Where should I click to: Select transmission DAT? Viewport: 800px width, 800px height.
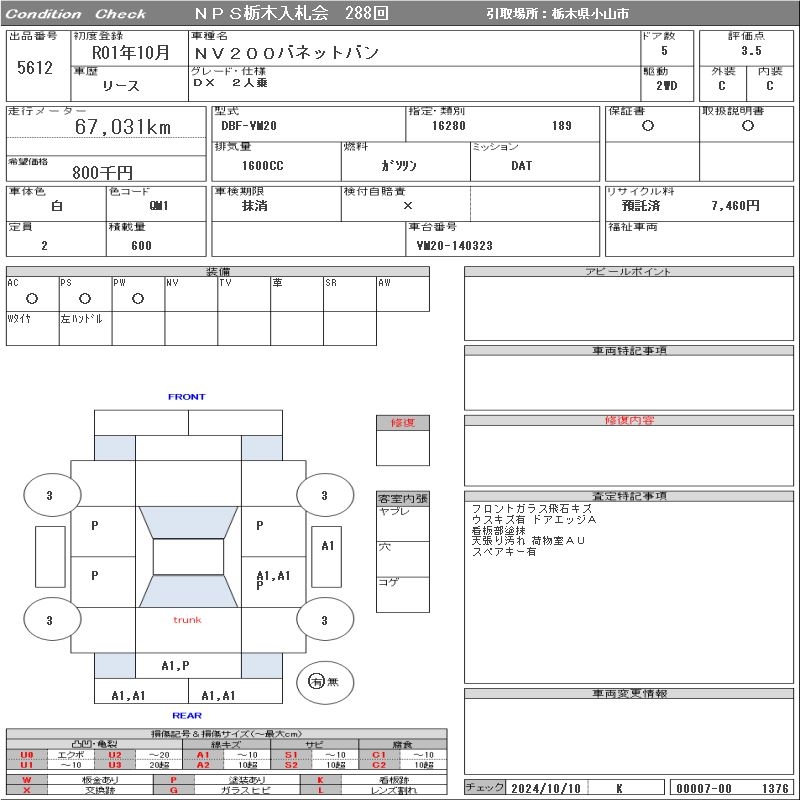coord(521,166)
